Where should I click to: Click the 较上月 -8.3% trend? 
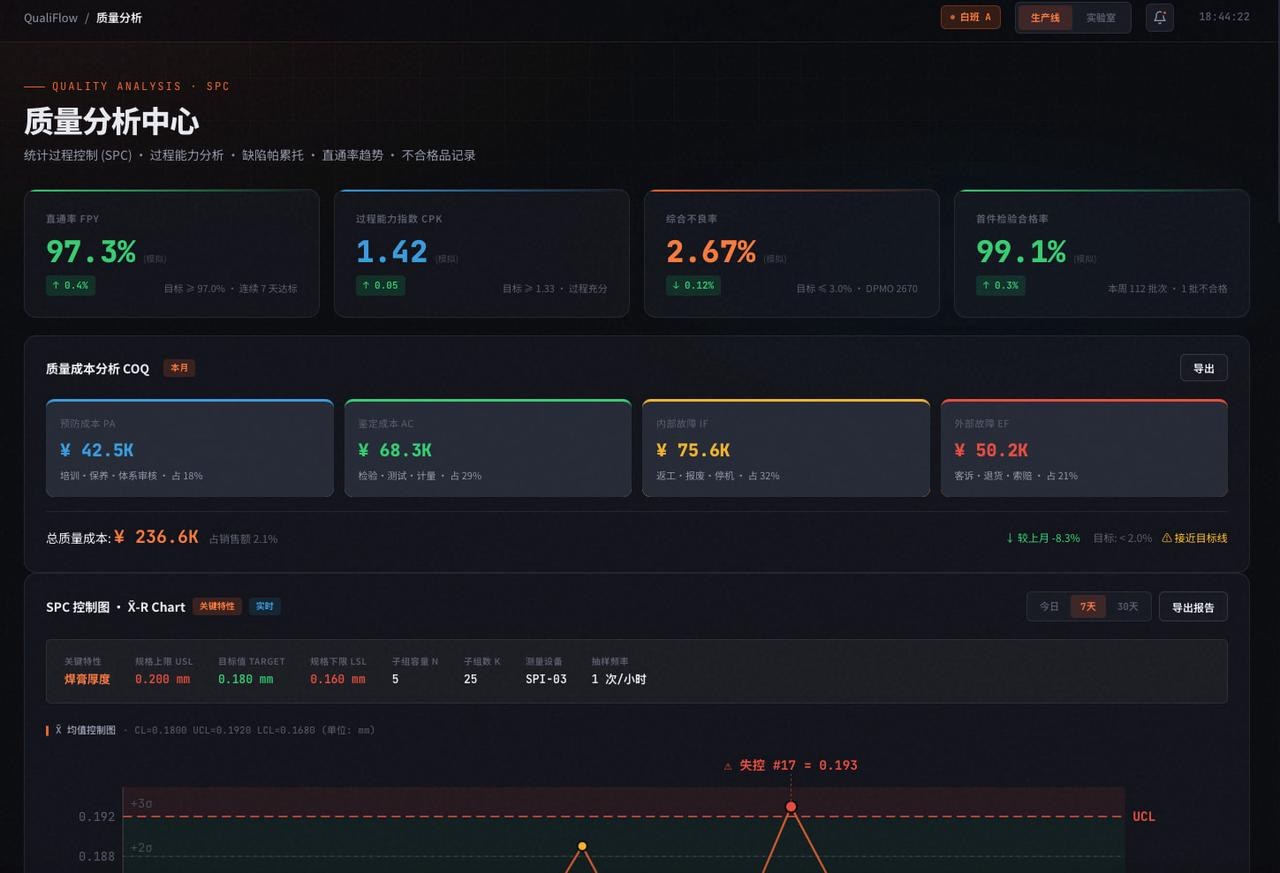pos(1043,538)
